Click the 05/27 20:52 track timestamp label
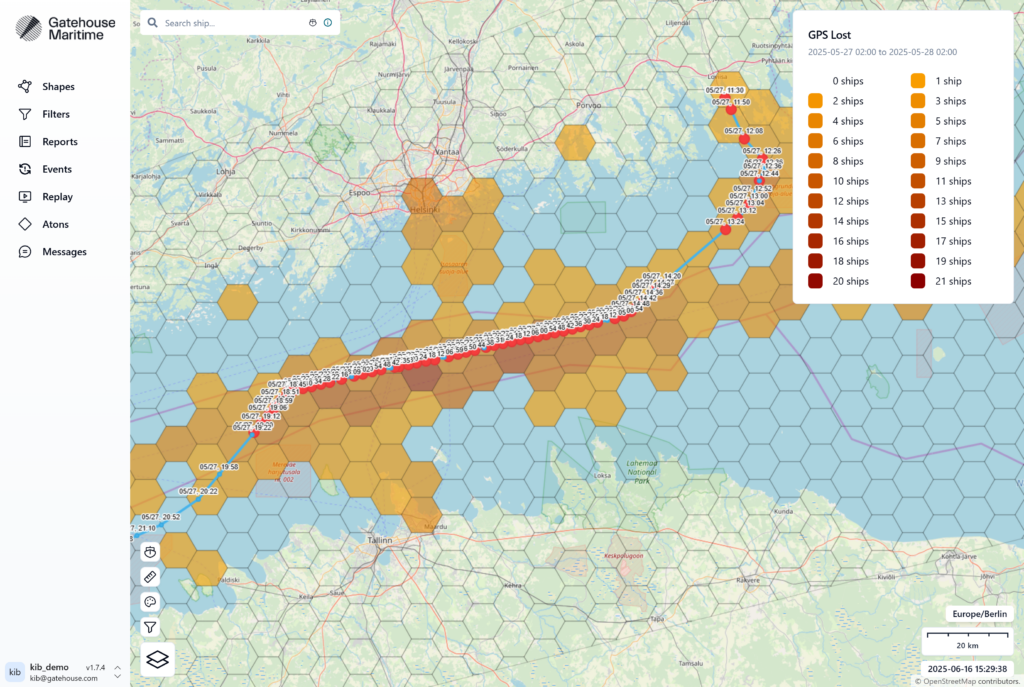The width and height of the screenshot is (1024, 687). coord(161,517)
